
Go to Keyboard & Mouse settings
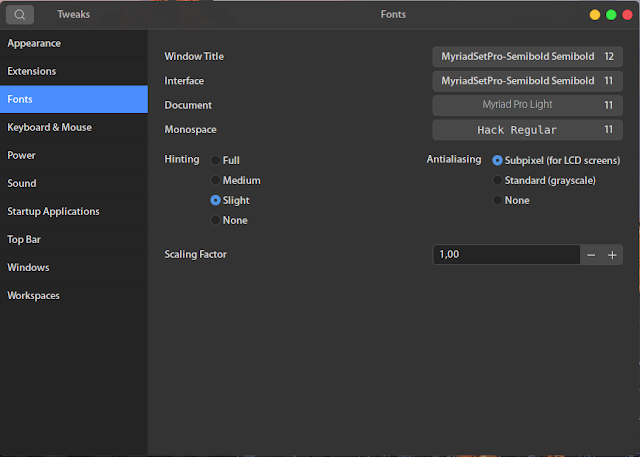click(x=74, y=127)
